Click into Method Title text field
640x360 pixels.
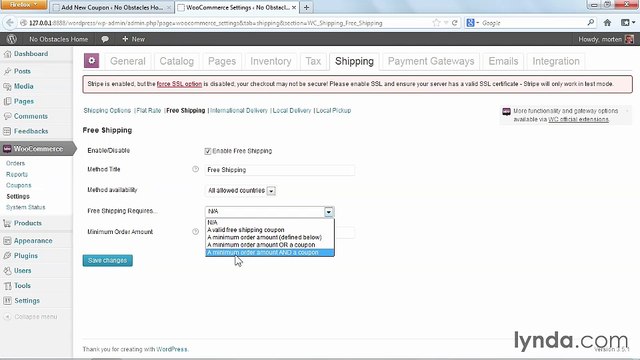[x=279, y=170]
